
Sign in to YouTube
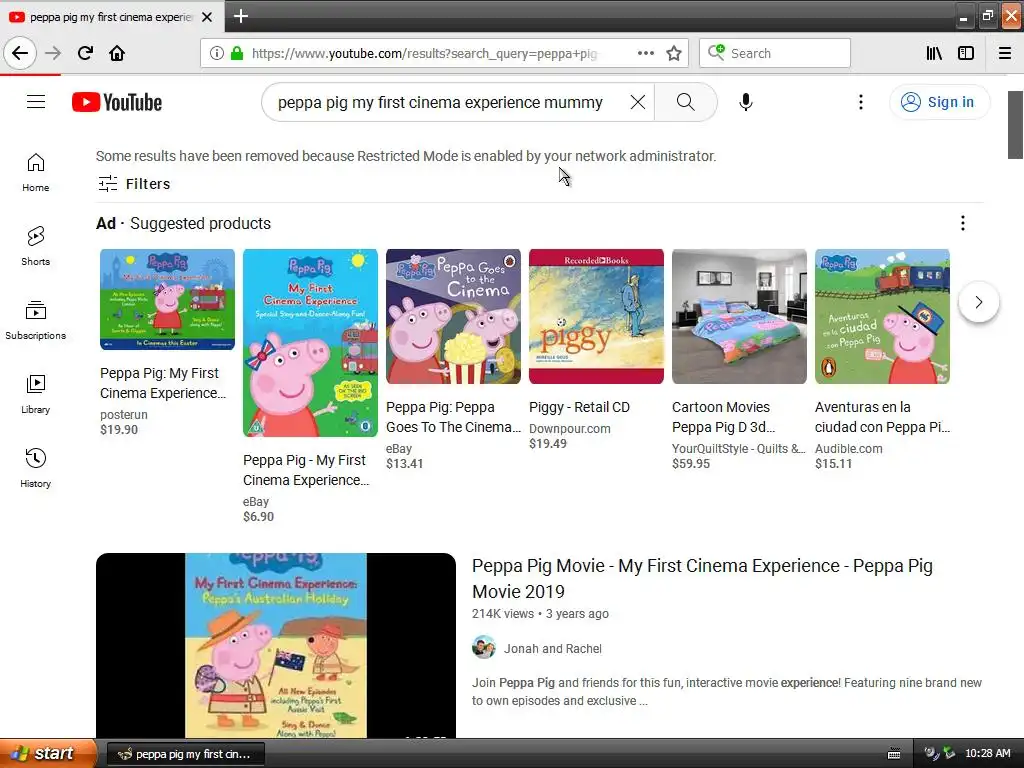coord(940,102)
